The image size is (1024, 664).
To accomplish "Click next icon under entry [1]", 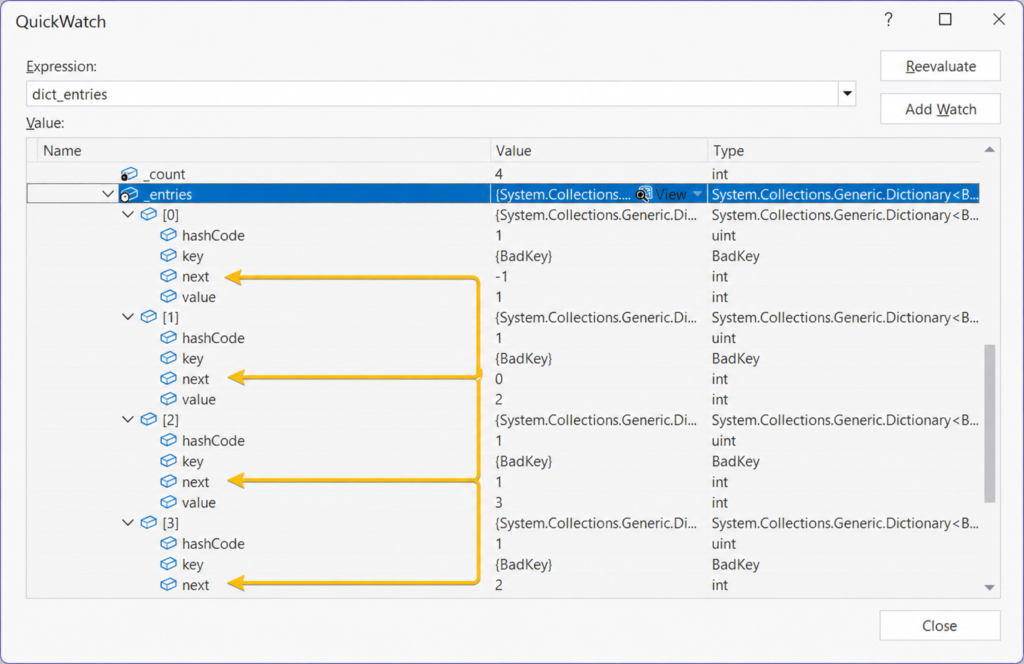I will point(168,379).
